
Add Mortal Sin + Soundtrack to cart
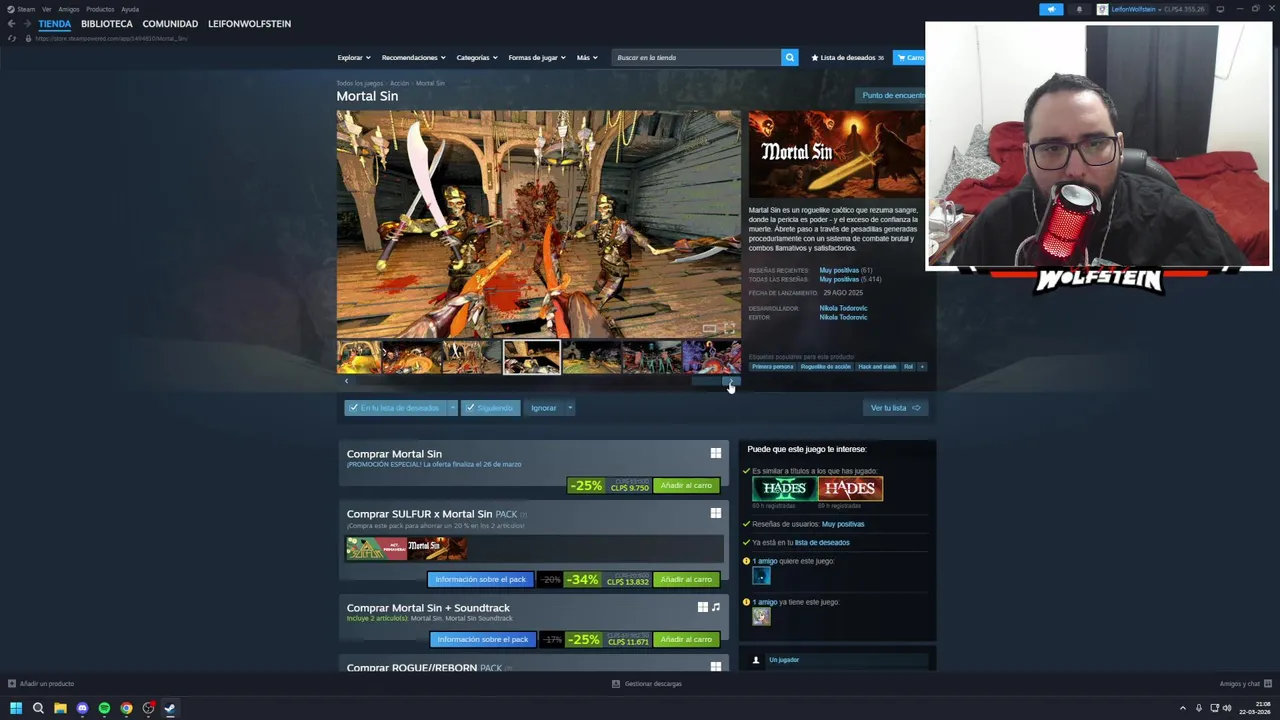tap(686, 640)
